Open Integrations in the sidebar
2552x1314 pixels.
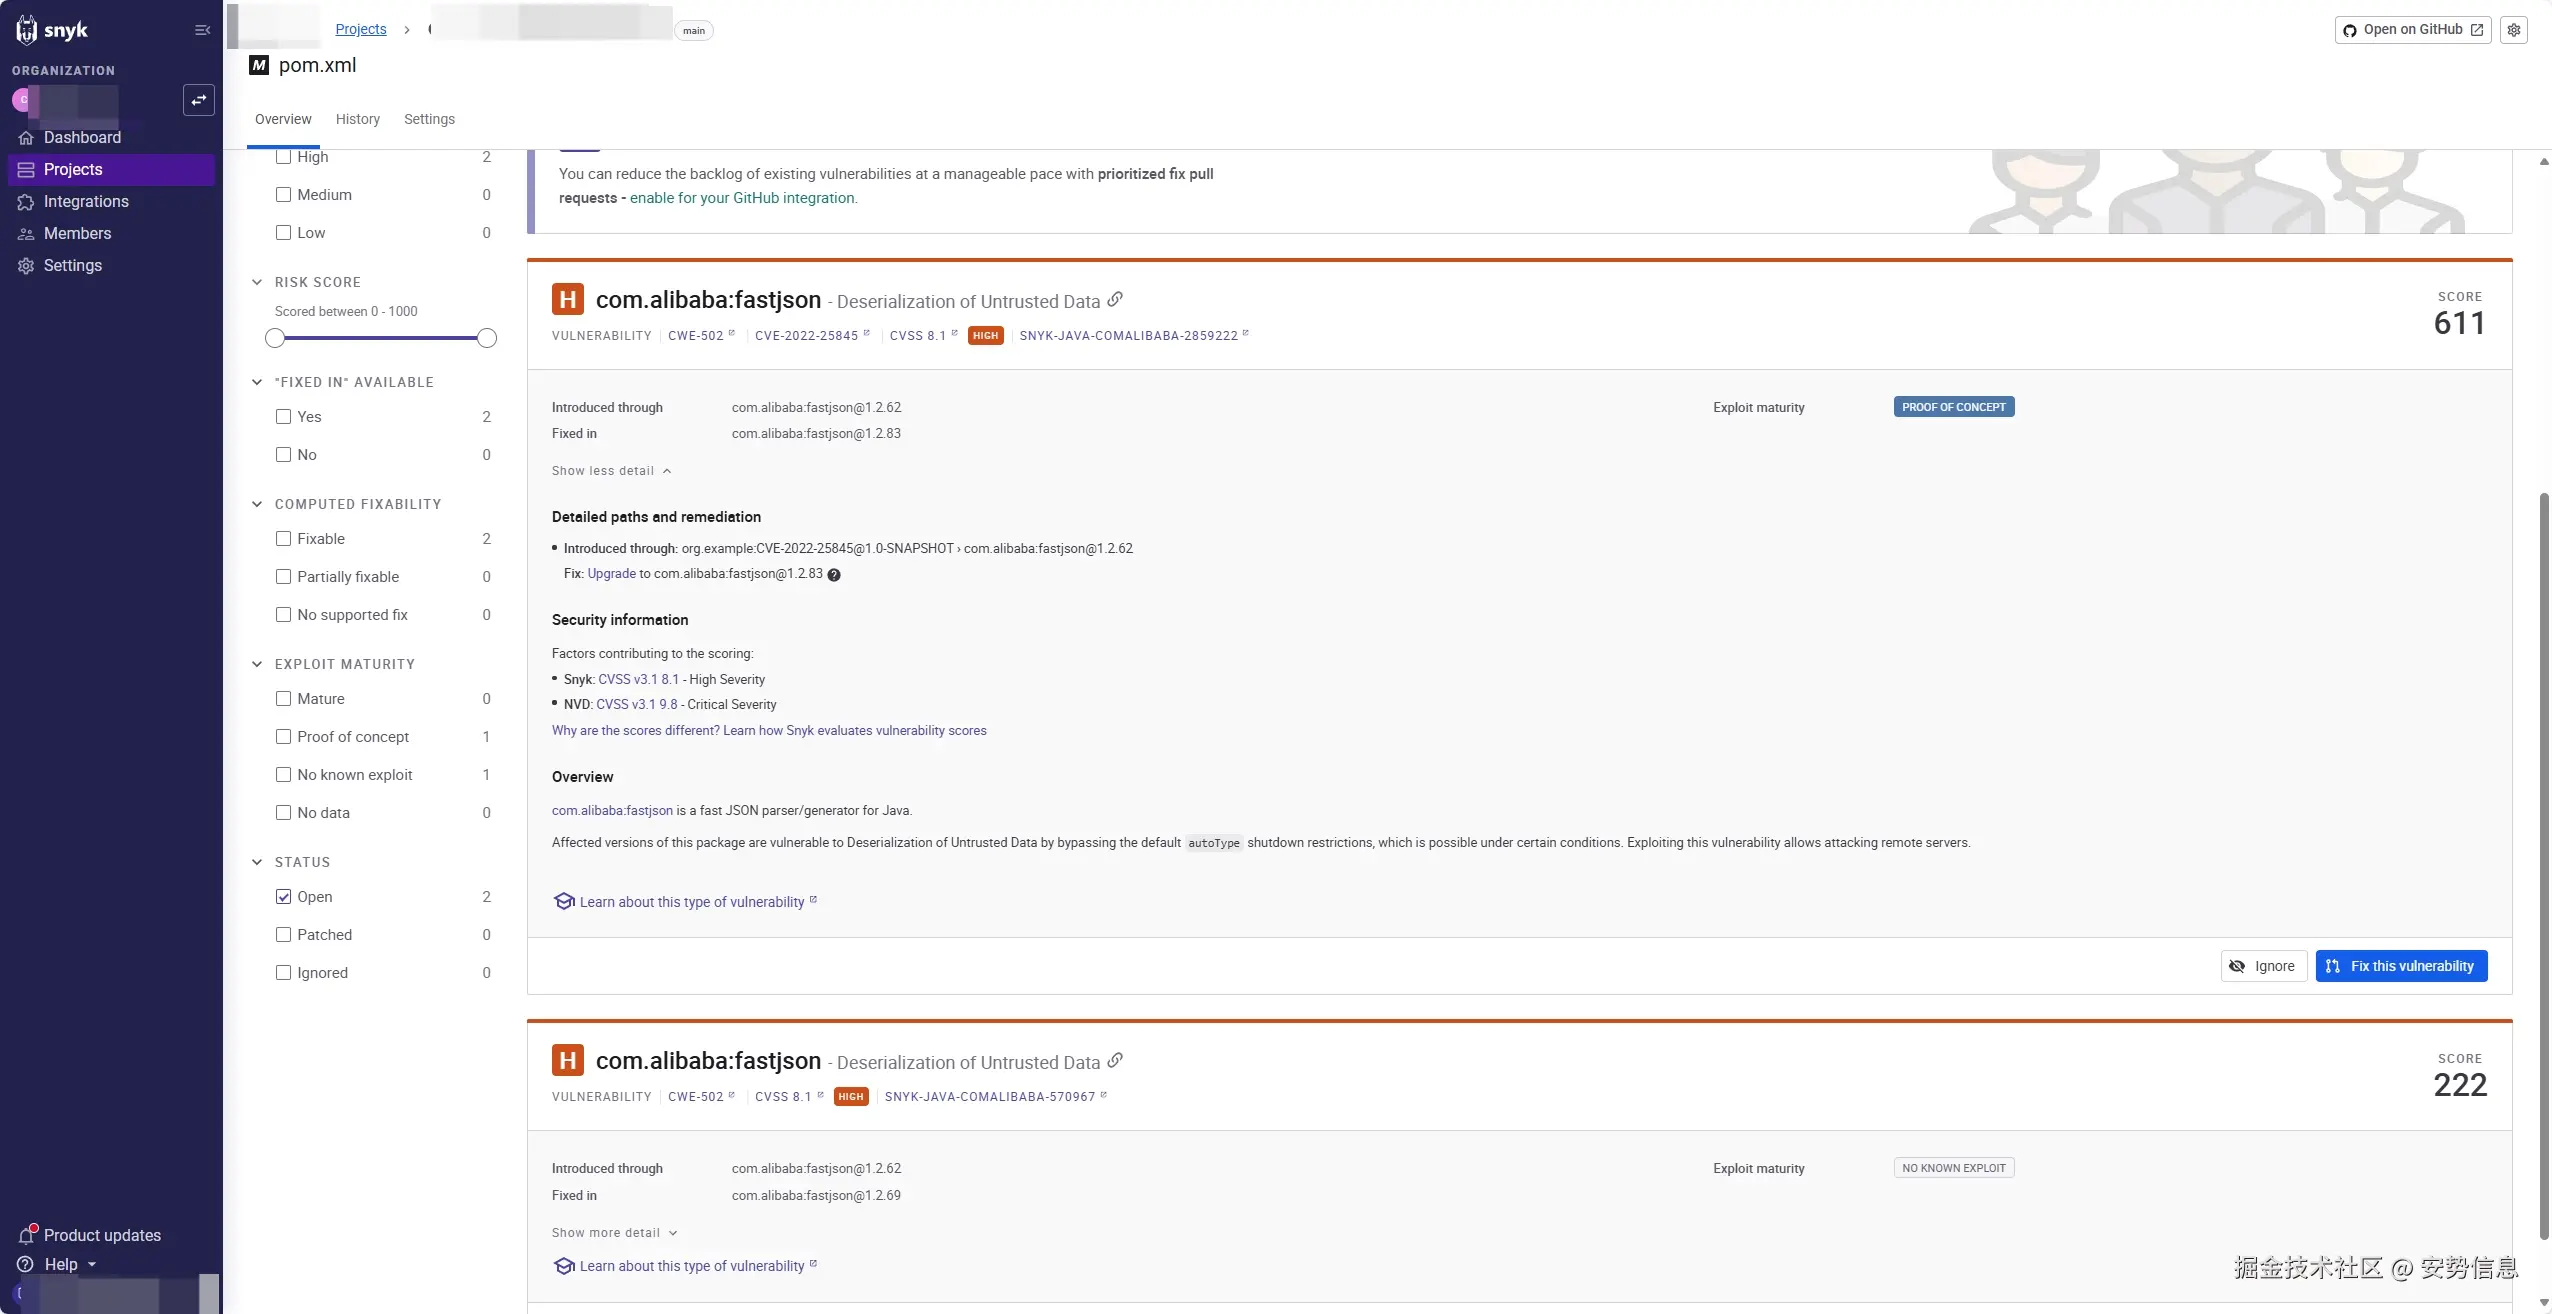(x=86, y=201)
